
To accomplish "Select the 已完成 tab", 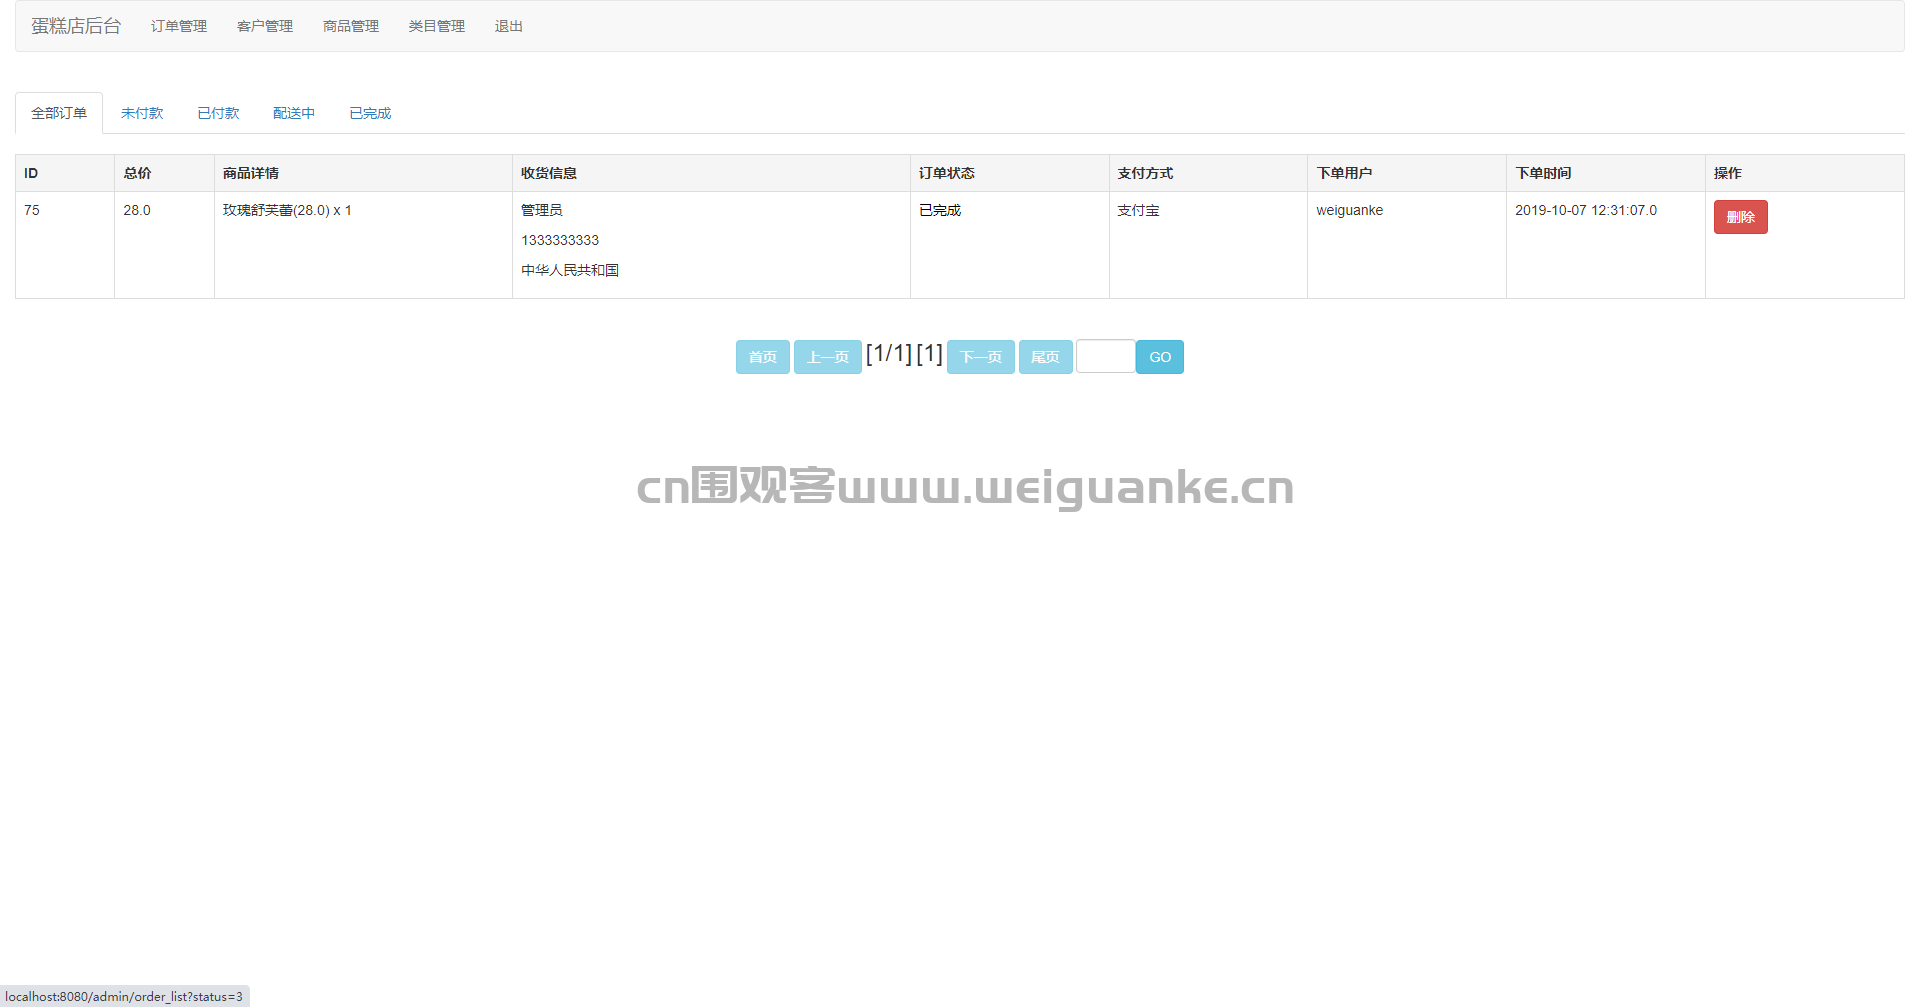I will click(370, 113).
